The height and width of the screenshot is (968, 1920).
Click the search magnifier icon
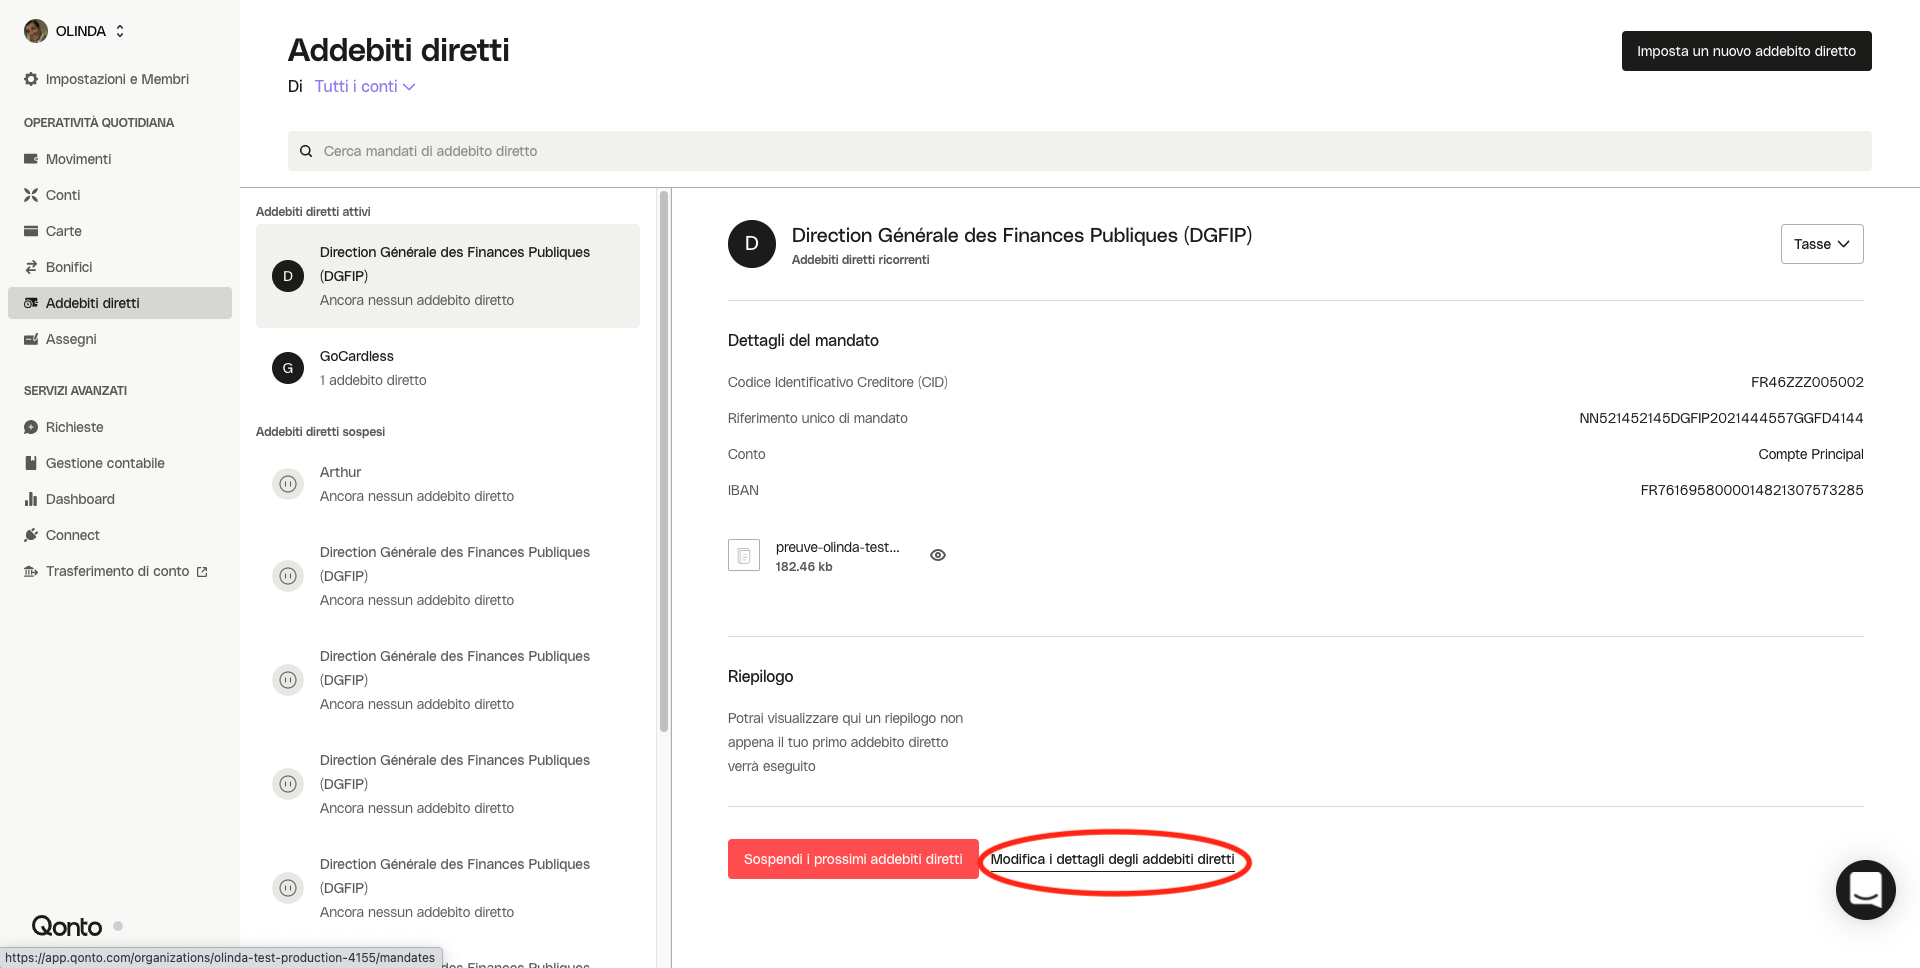(306, 151)
